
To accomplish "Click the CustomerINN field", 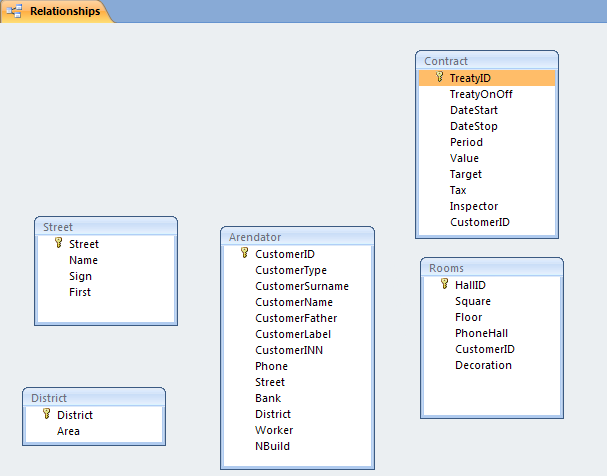I will [x=289, y=350].
